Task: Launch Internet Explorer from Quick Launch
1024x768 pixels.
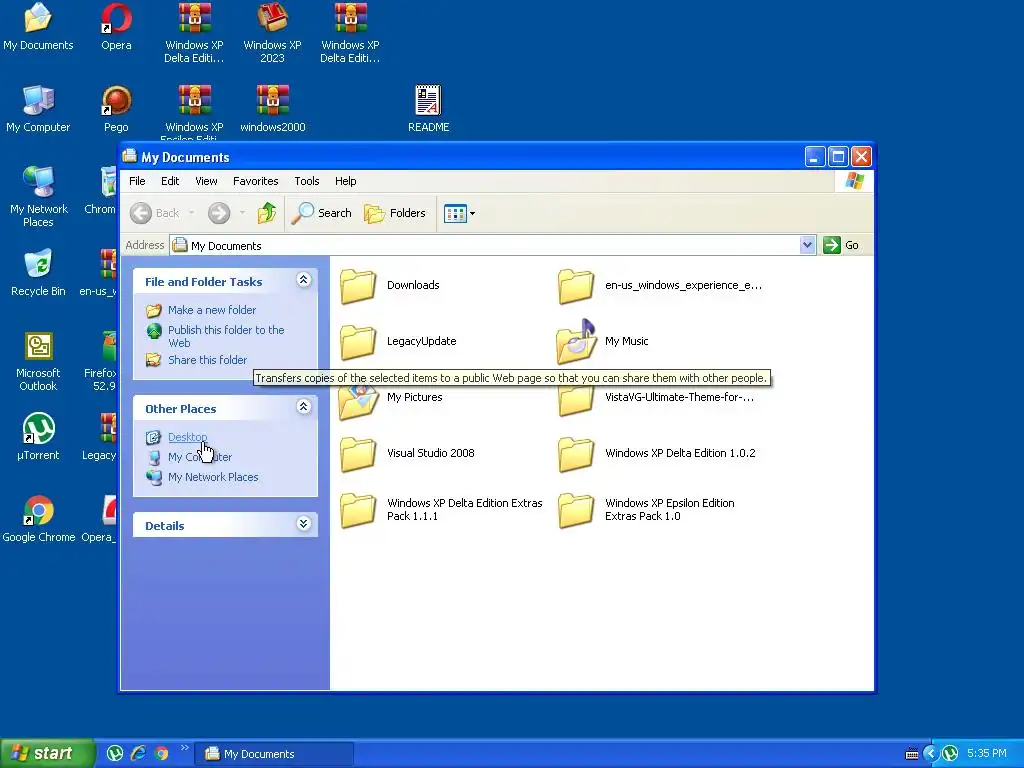Action: tap(138, 754)
